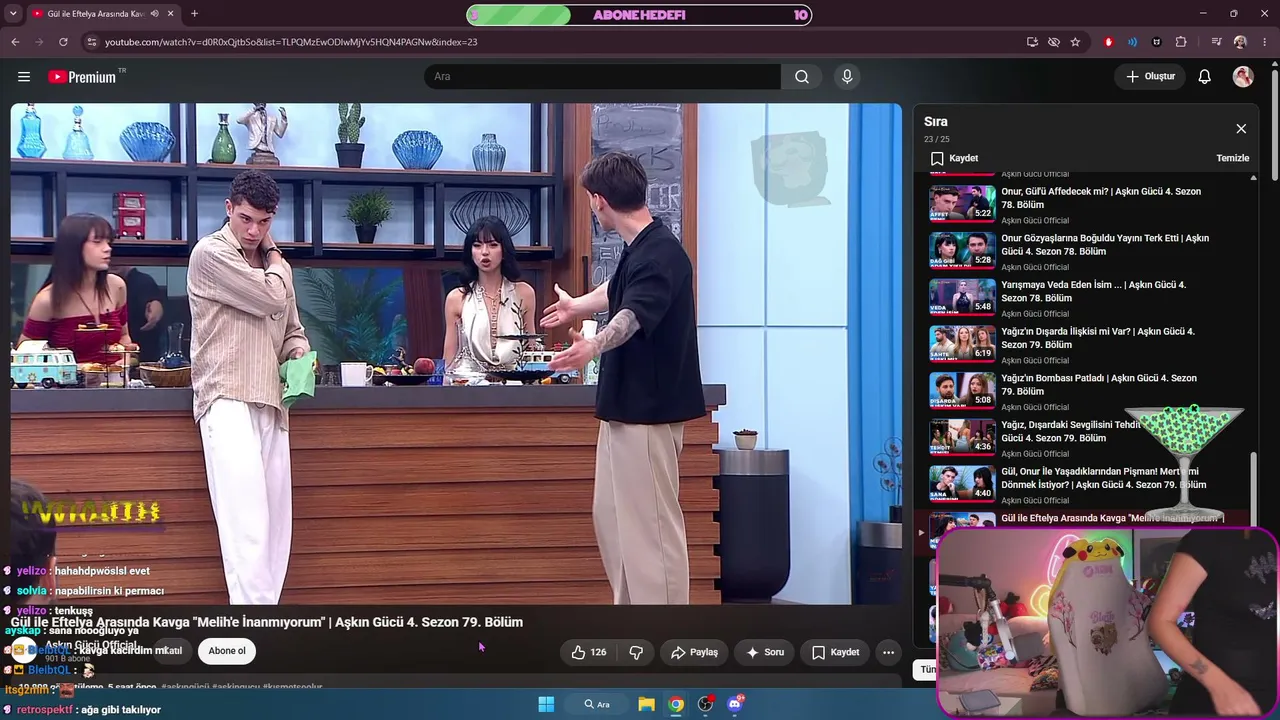
Task: Open the Oluştur create menu
Action: [x=1151, y=77]
